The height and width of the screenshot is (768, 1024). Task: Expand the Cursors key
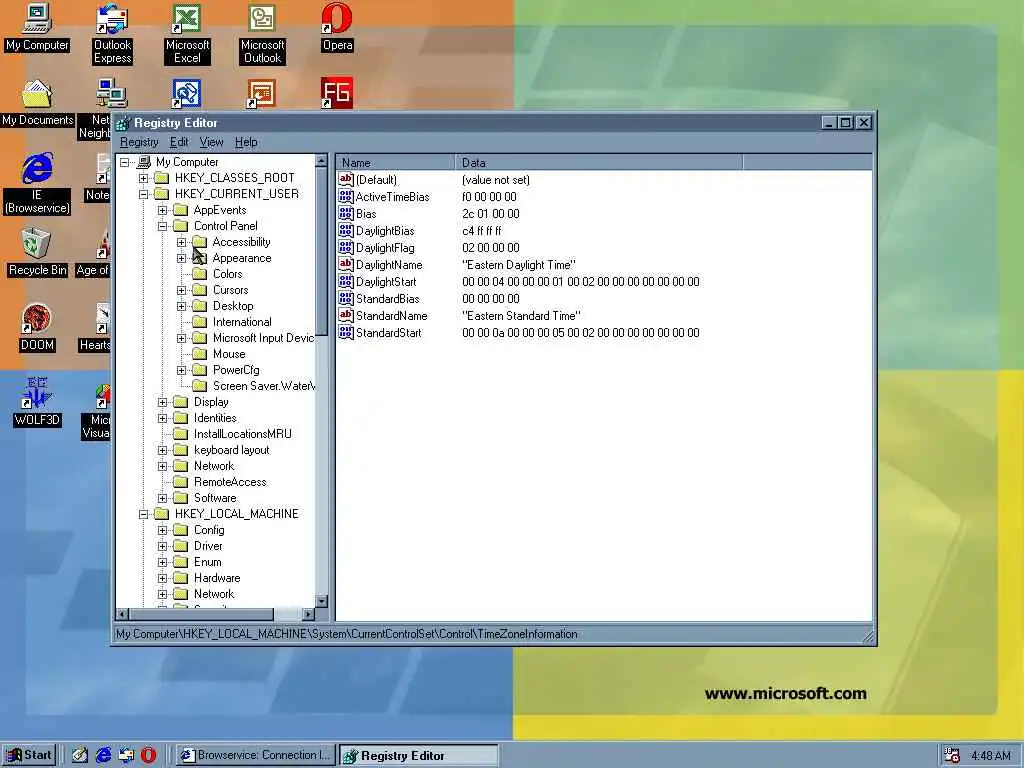click(182, 290)
